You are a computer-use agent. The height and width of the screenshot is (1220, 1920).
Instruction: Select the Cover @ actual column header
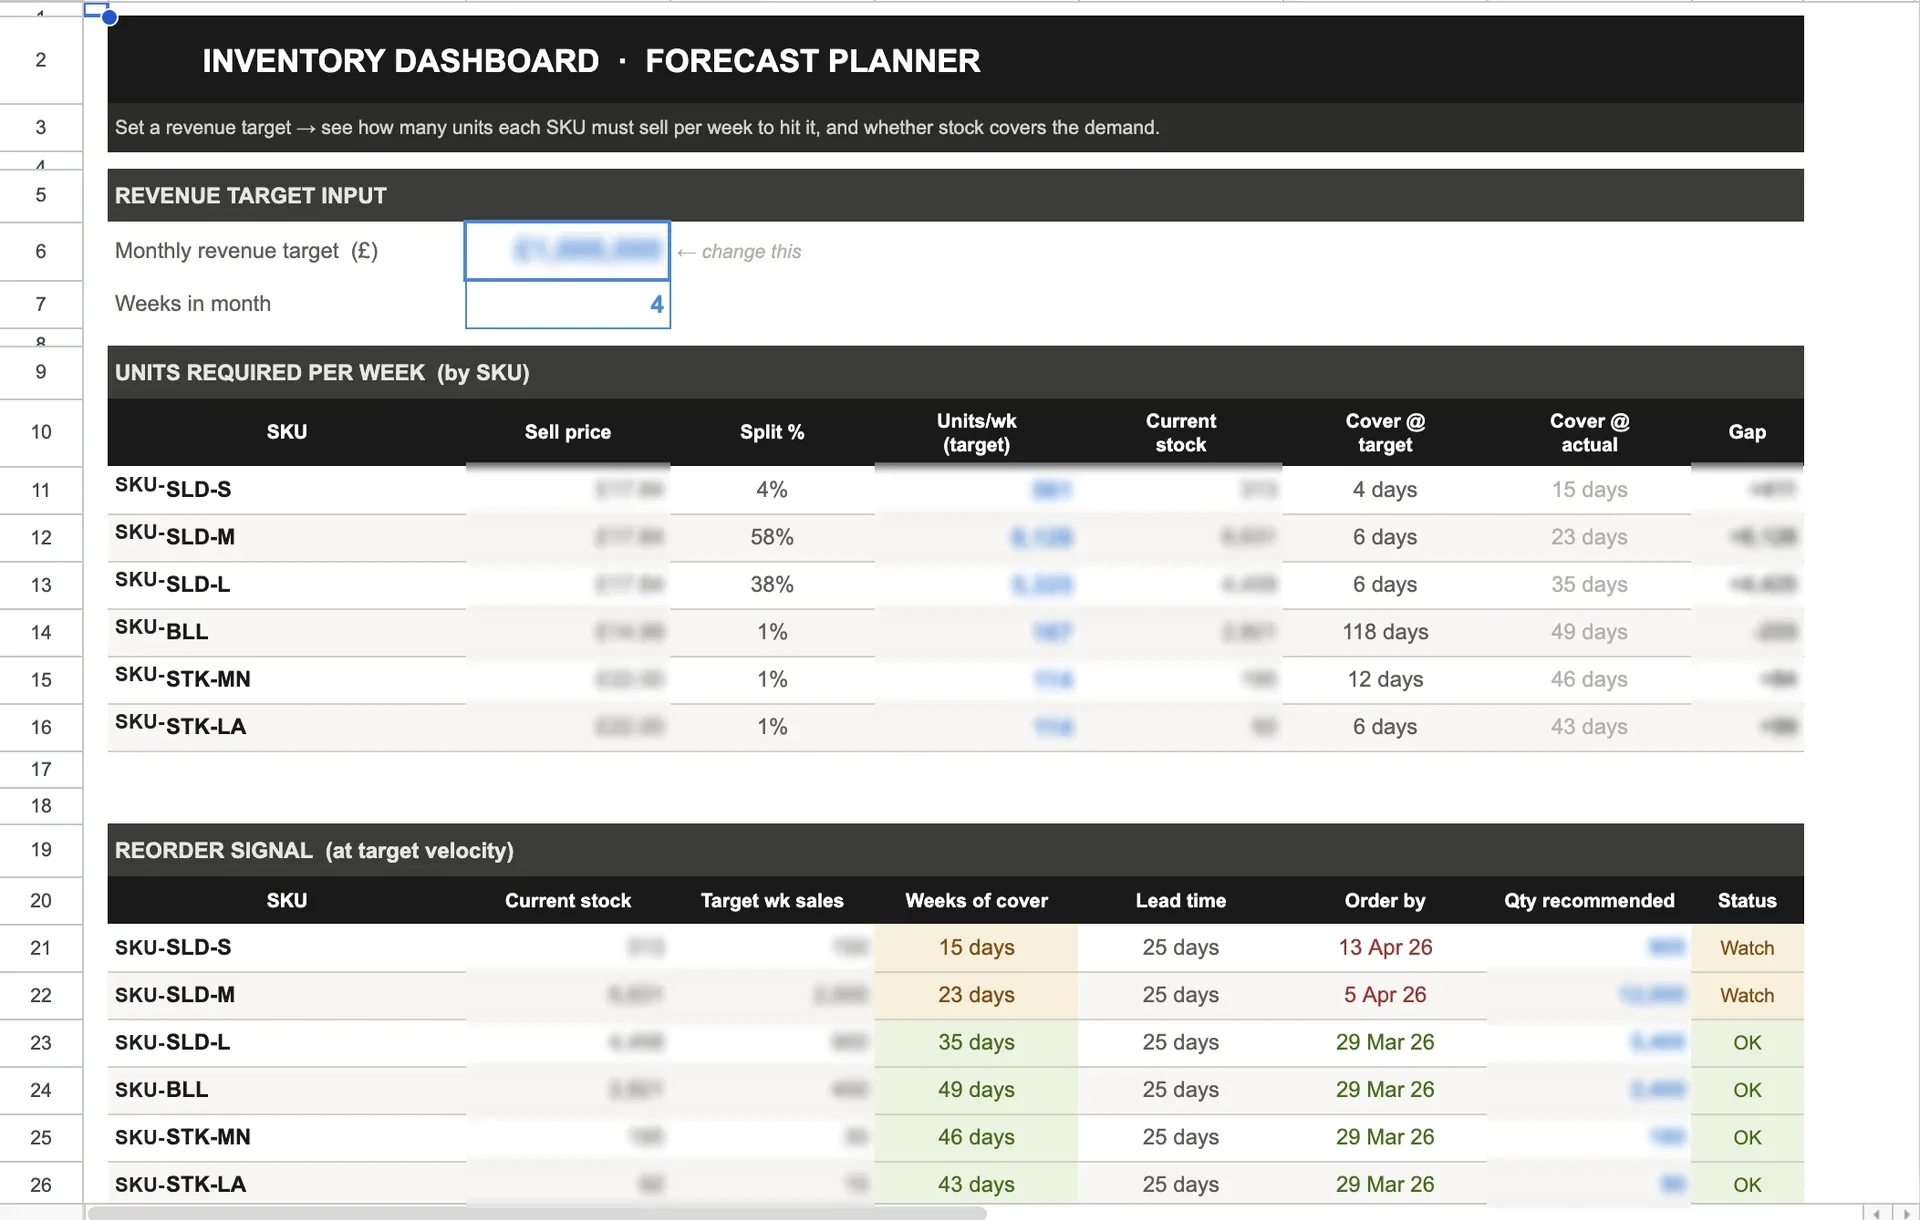coord(1589,432)
